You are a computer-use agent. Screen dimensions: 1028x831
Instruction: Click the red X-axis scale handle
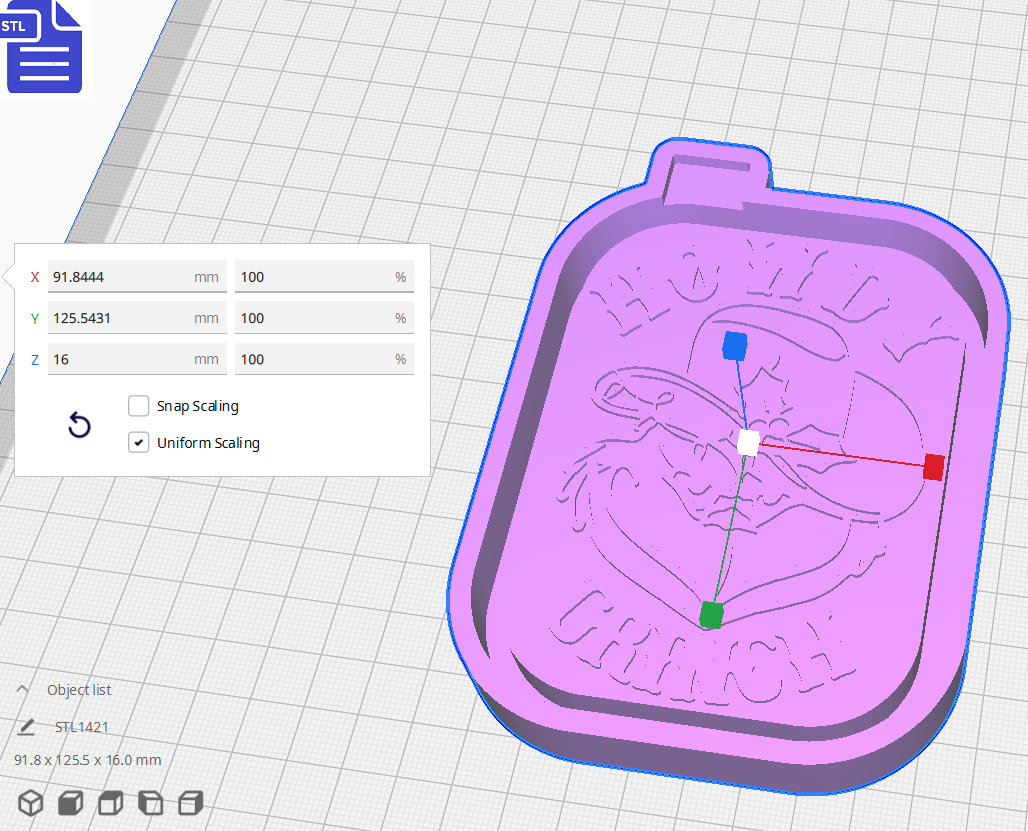tap(932, 466)
